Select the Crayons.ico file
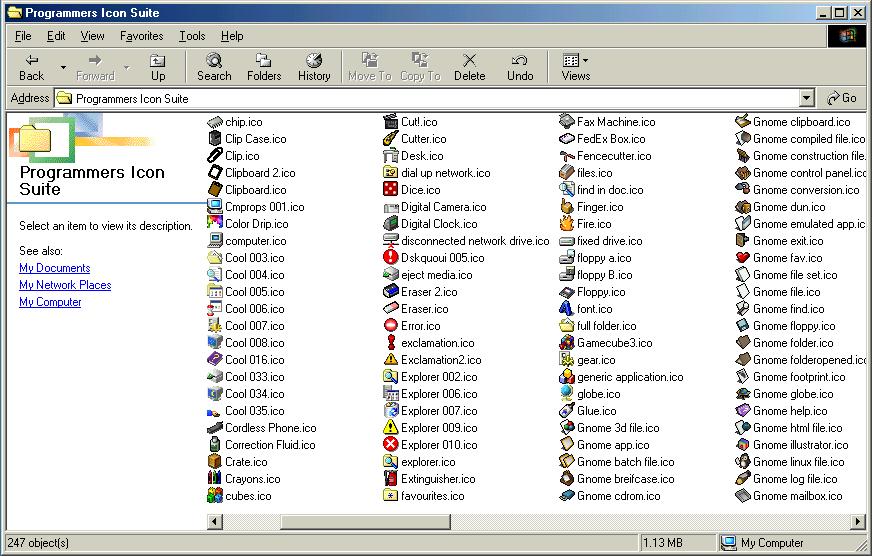 tap(252, 479)
